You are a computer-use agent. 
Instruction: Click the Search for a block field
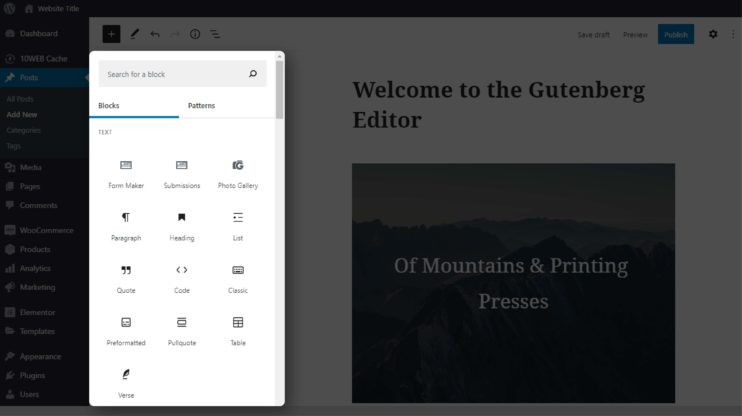pos(182,74)
